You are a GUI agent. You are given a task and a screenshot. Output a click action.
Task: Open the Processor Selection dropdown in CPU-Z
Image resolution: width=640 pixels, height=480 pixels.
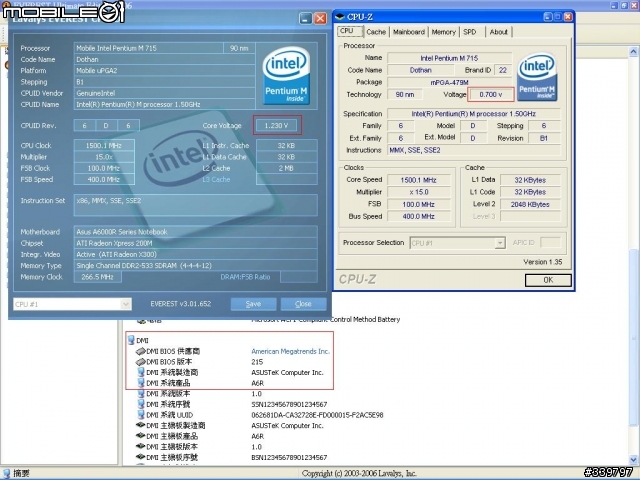(500, 243)
